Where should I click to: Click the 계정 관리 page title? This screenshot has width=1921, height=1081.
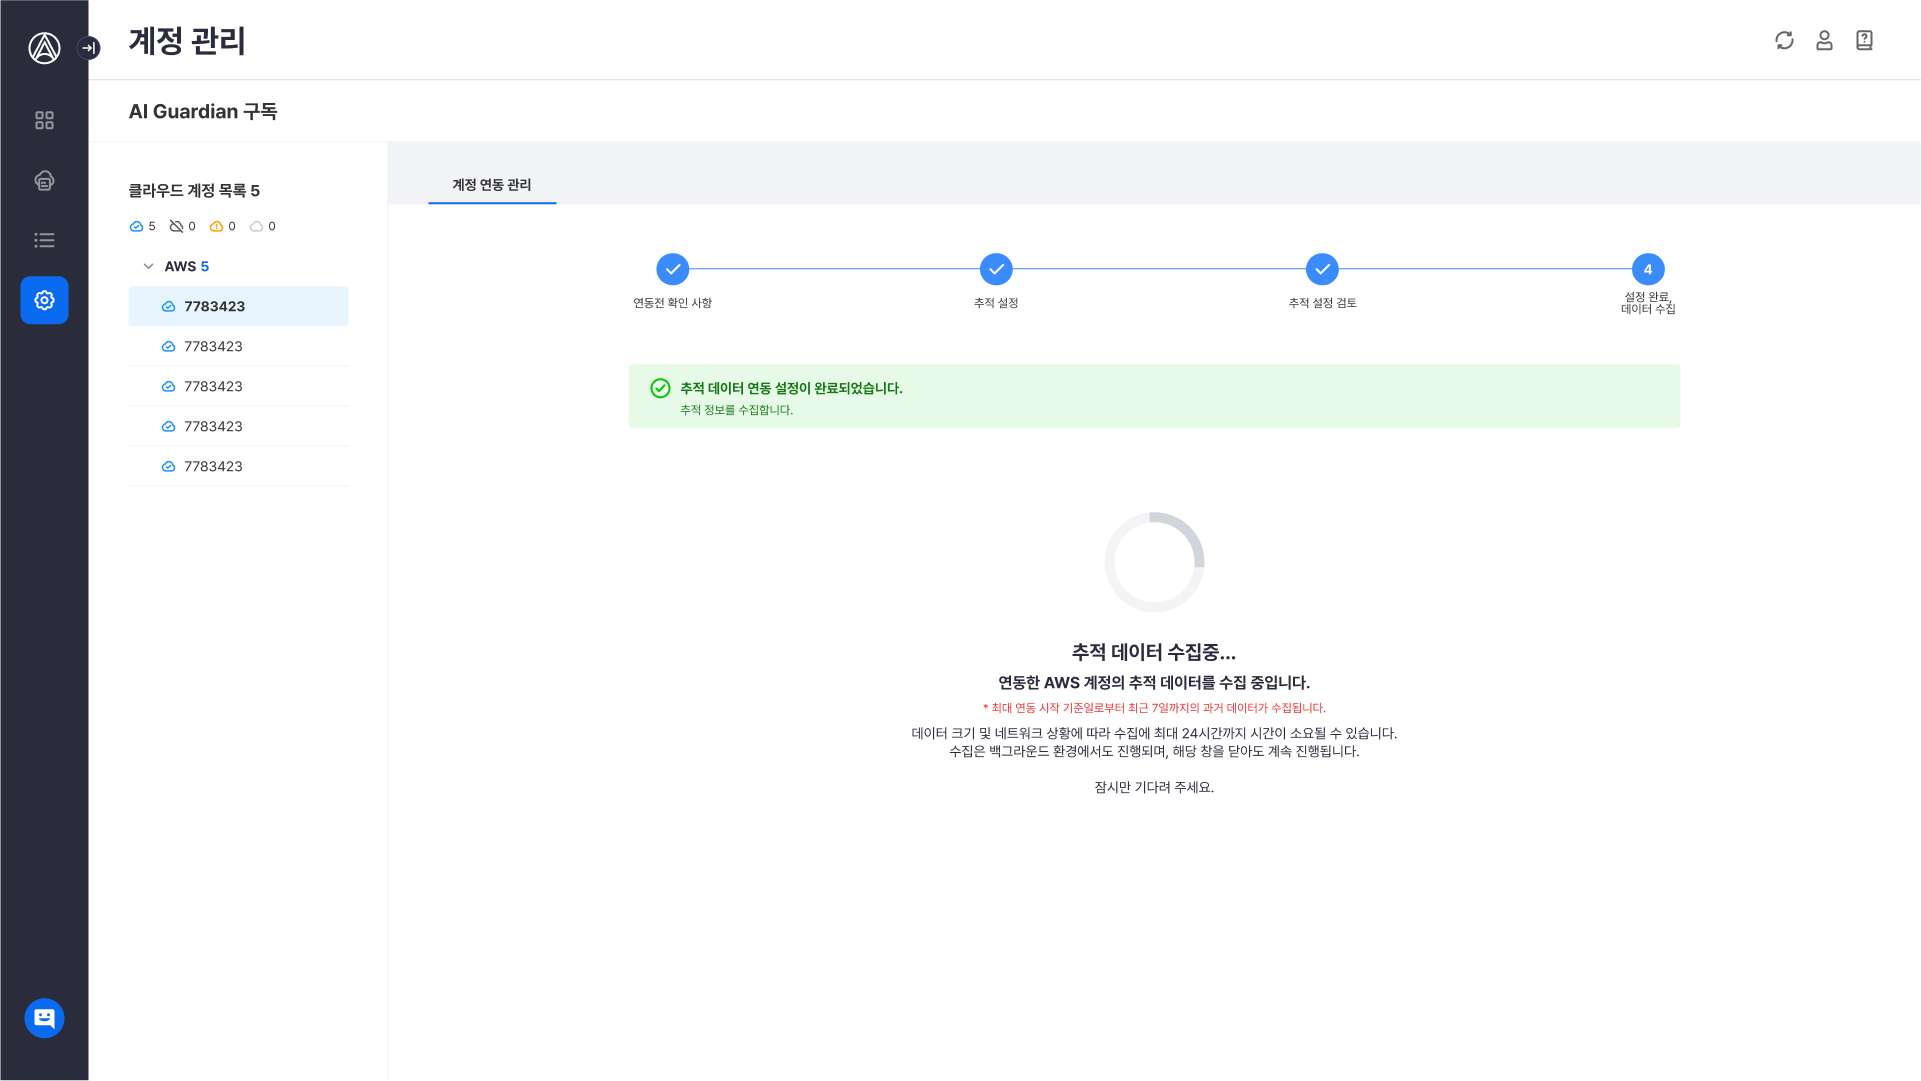[x=187, y=41]
